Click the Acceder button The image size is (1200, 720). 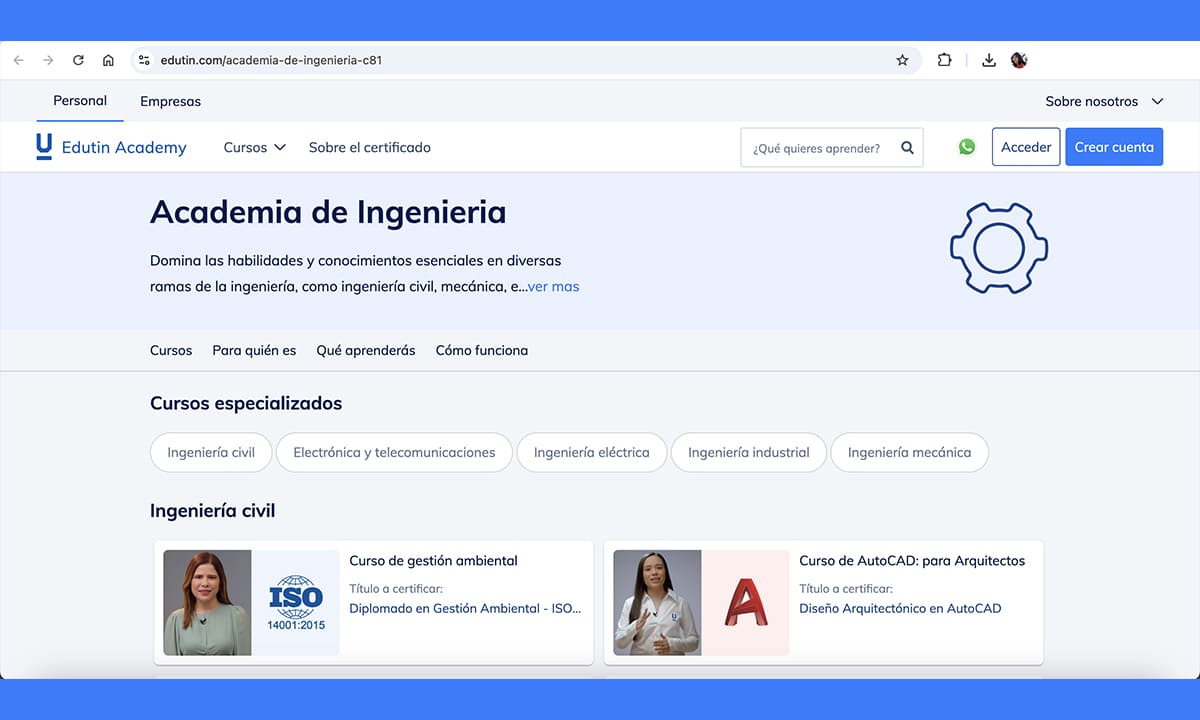click(x=1025, y=147)
